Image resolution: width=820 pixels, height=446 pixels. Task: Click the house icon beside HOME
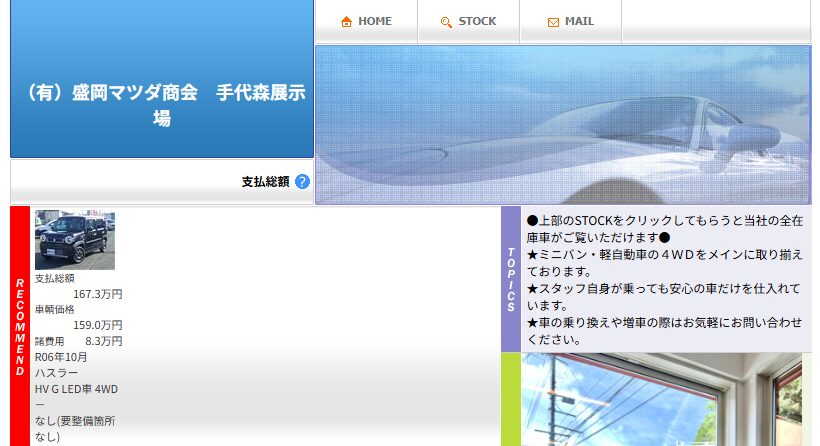coord(346,22)
